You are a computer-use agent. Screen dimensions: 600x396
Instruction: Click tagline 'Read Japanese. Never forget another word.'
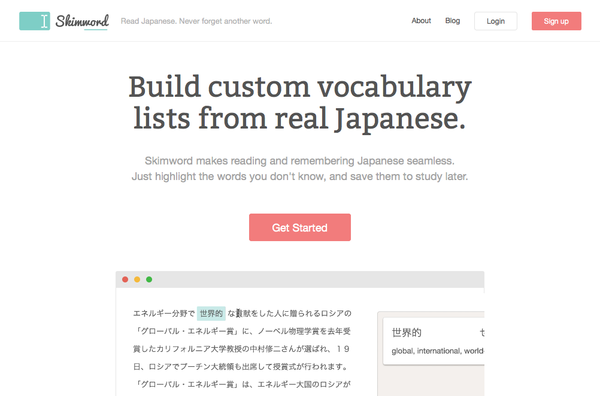click(196, 21)
